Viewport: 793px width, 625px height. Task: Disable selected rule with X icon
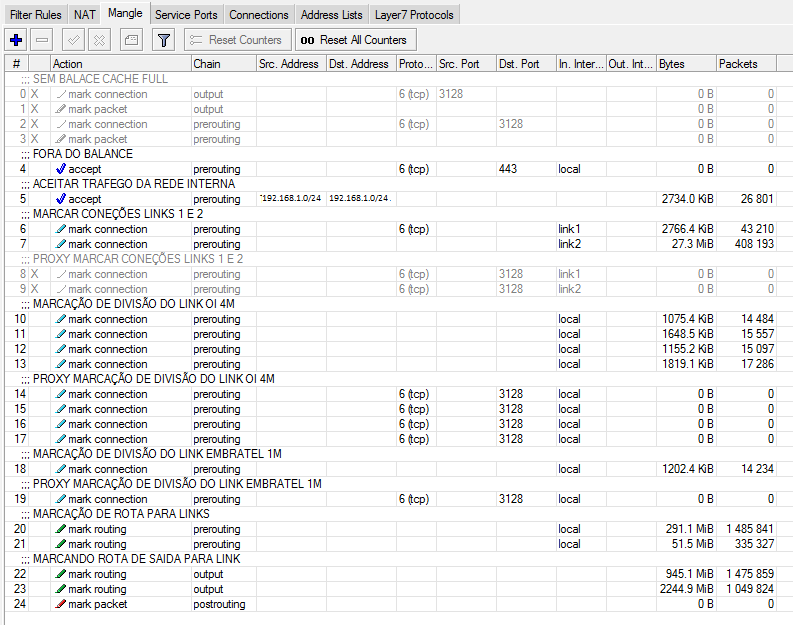100,40
